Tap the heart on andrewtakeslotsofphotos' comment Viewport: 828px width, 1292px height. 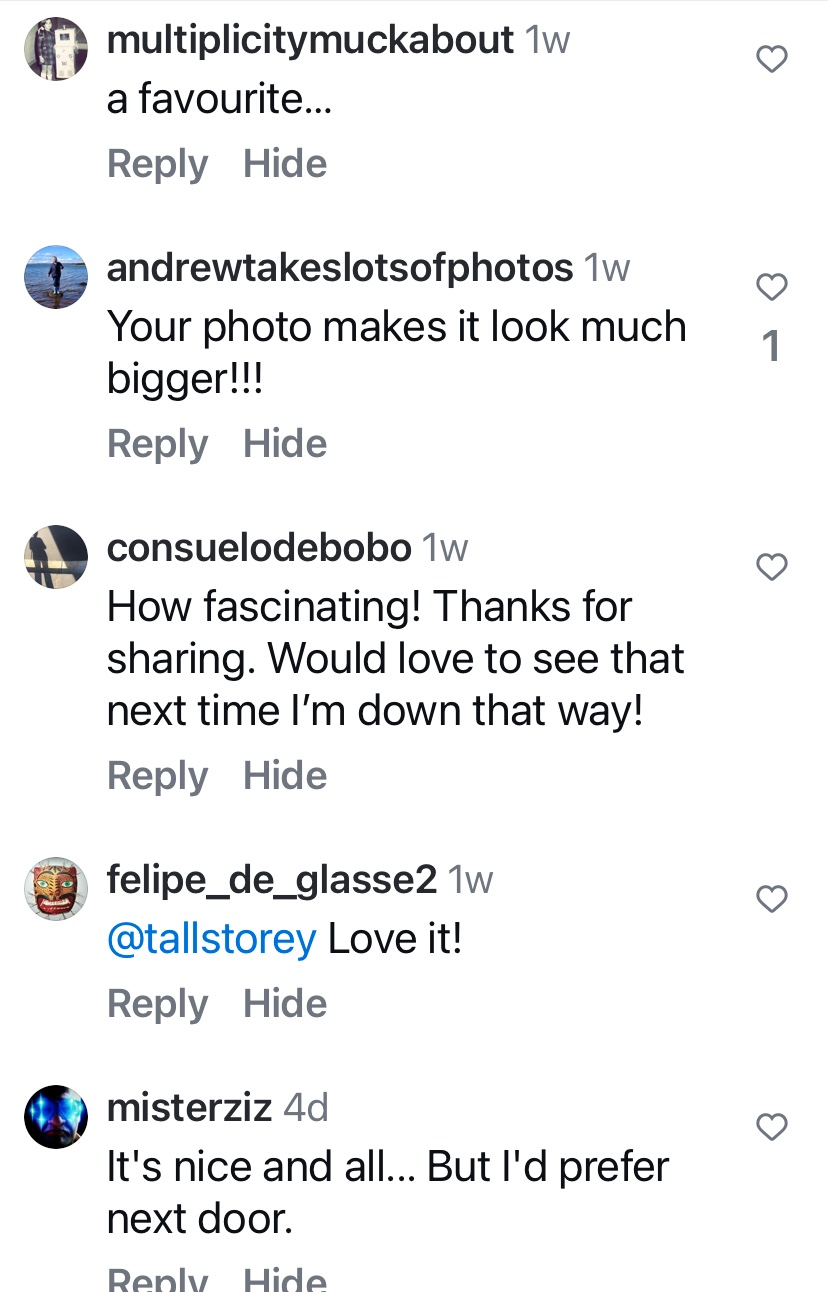(x=771, y=288)
